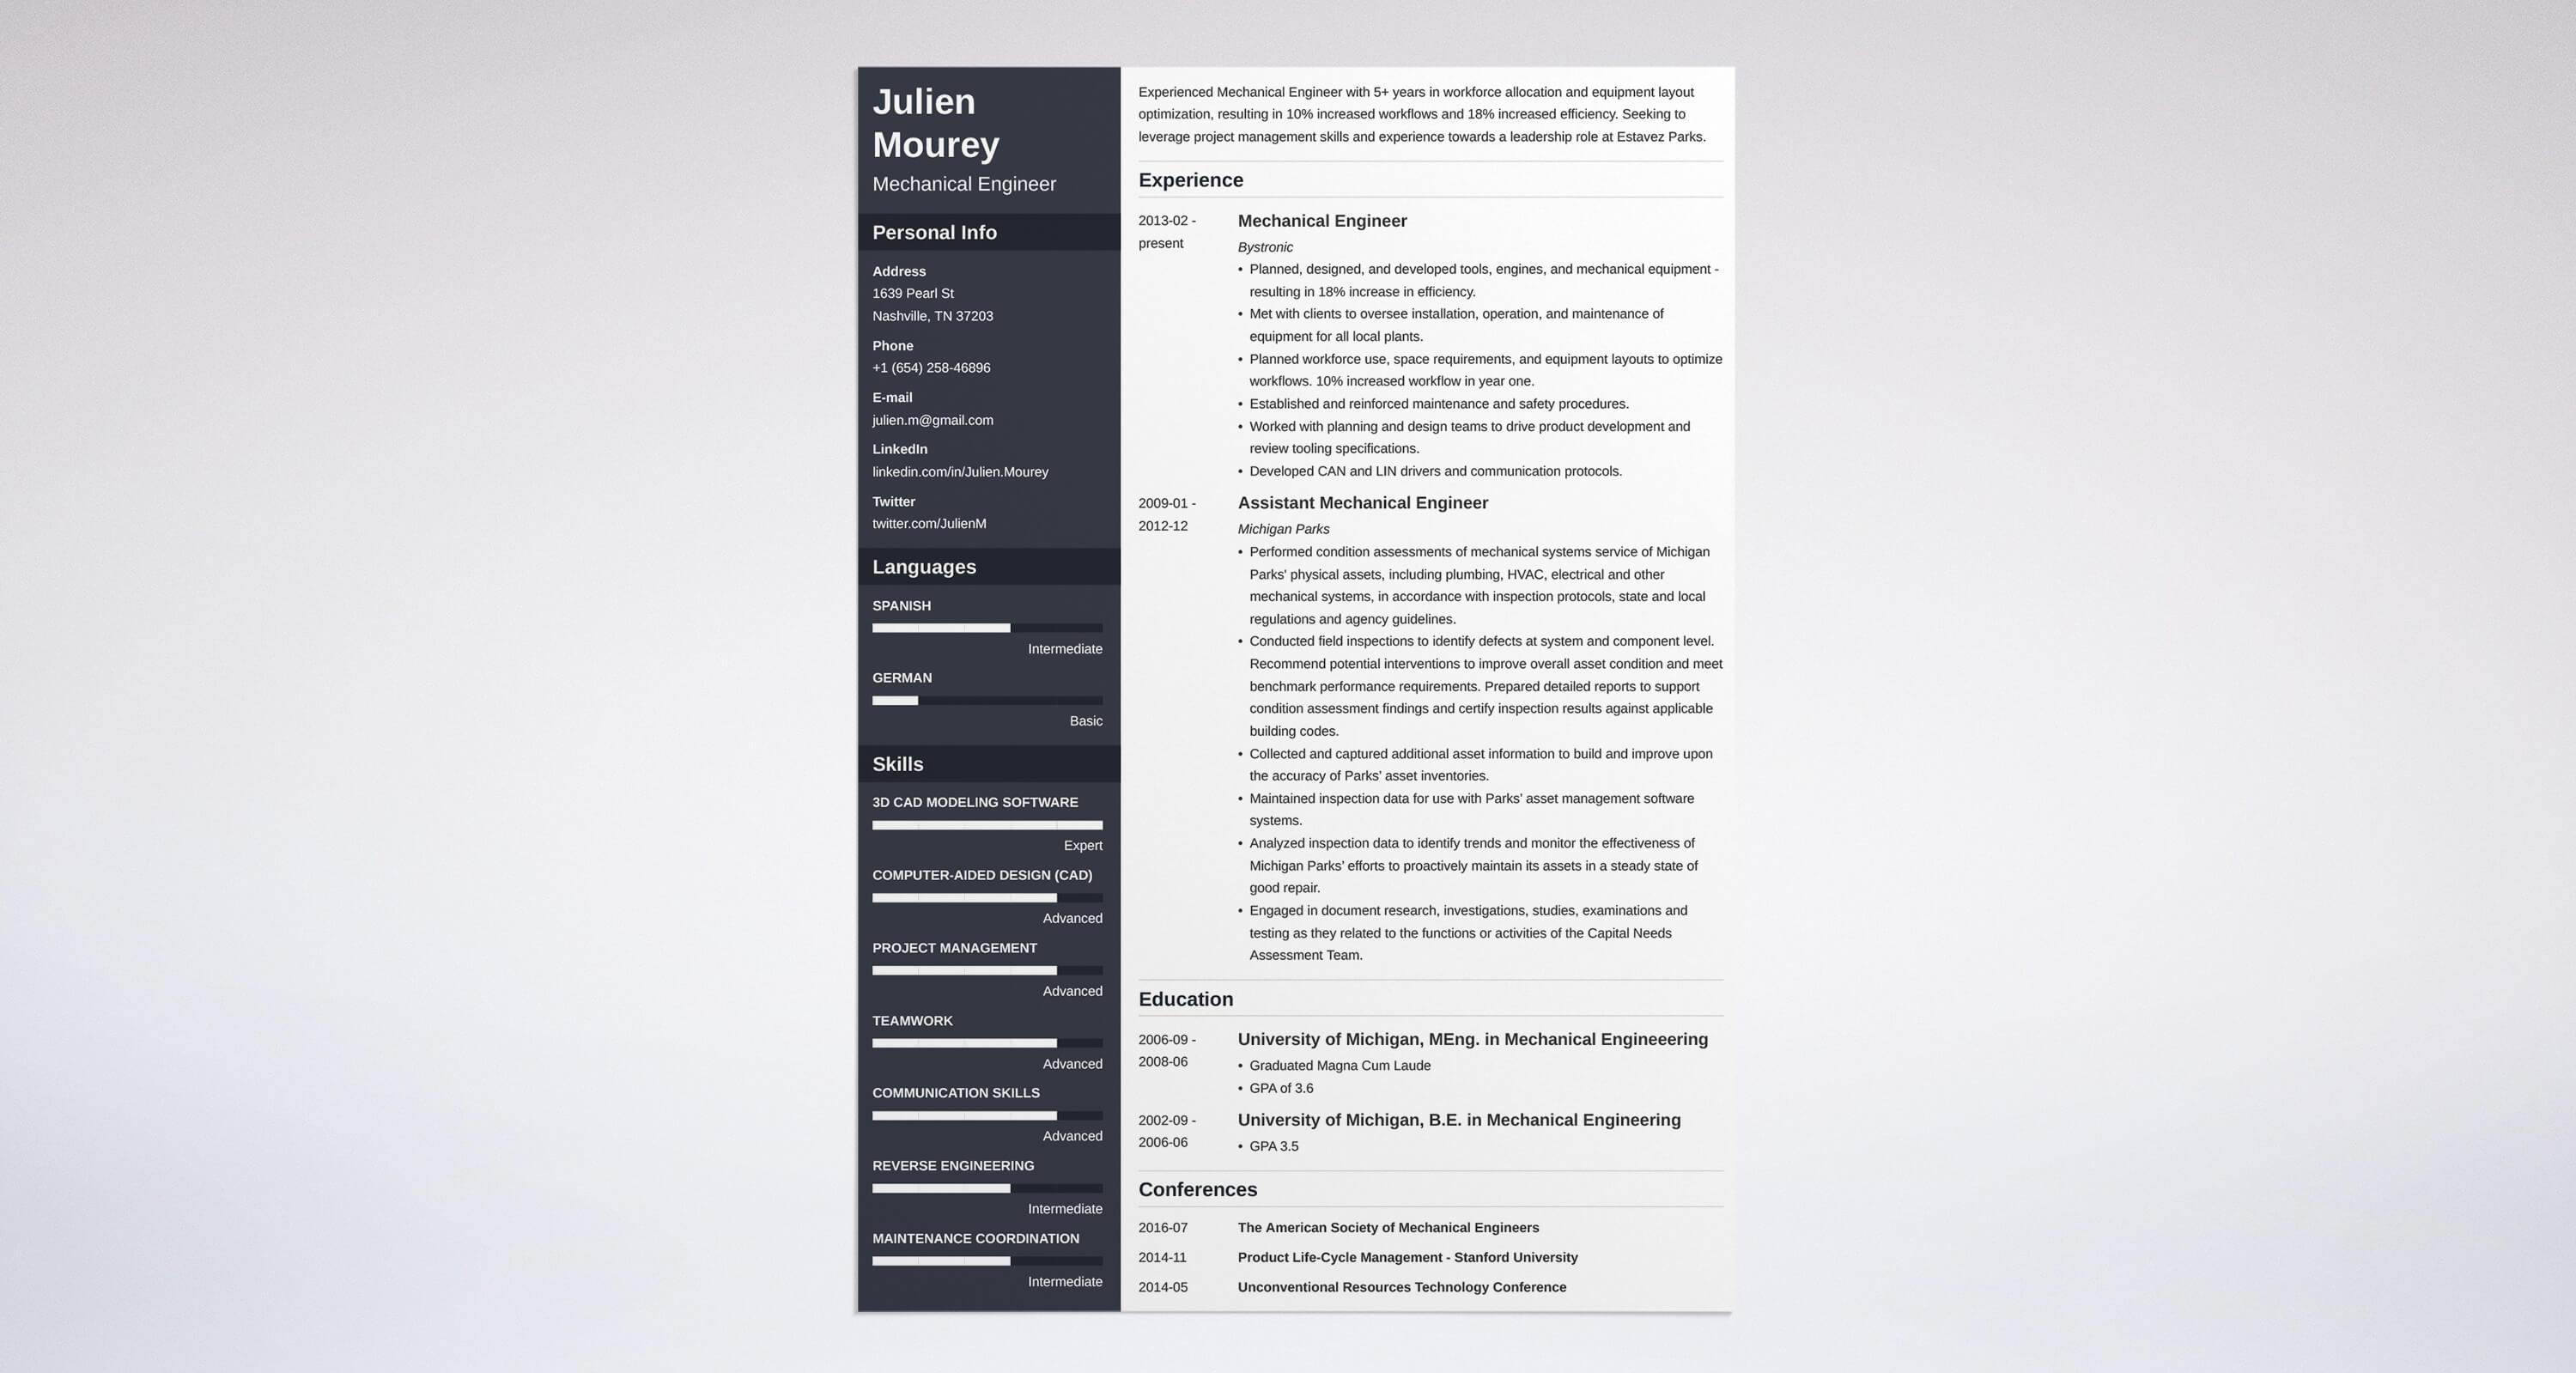Toggle the German basic level indicator
The height and width of the screenshot is (1373, 2576).
893,698
